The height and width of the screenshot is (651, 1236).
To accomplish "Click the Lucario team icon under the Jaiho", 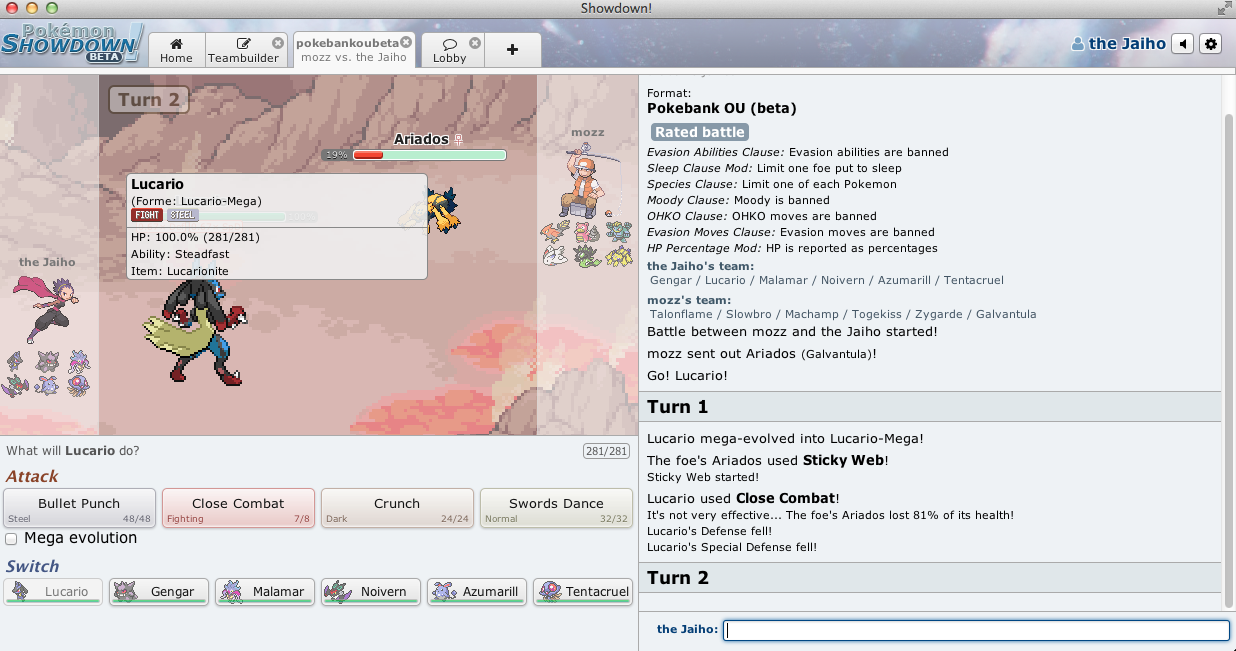I will (x=16, y=362).
